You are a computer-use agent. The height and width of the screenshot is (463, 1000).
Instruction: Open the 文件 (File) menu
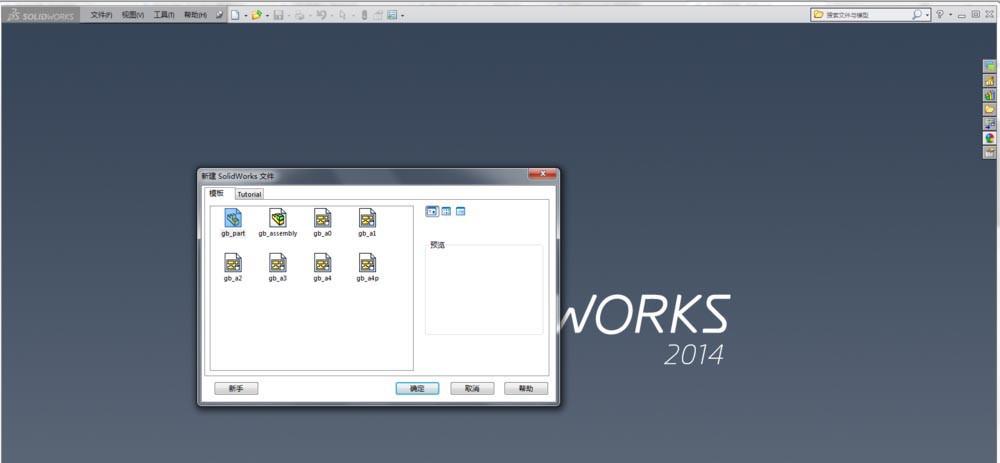pos(101,15)
